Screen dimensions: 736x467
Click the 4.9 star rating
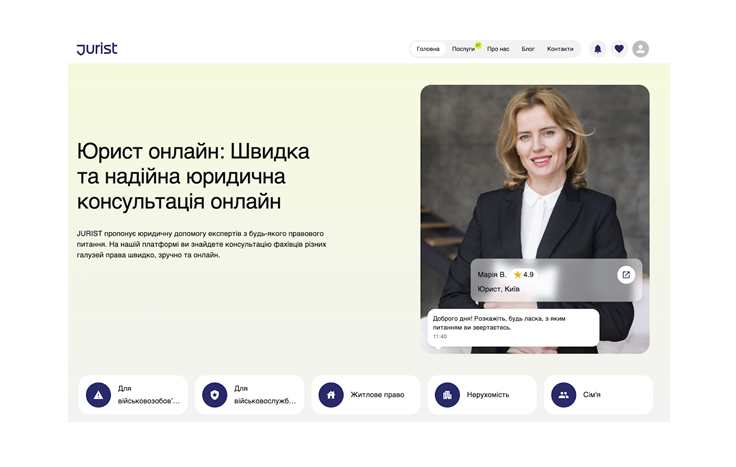(x=524, y=274)
